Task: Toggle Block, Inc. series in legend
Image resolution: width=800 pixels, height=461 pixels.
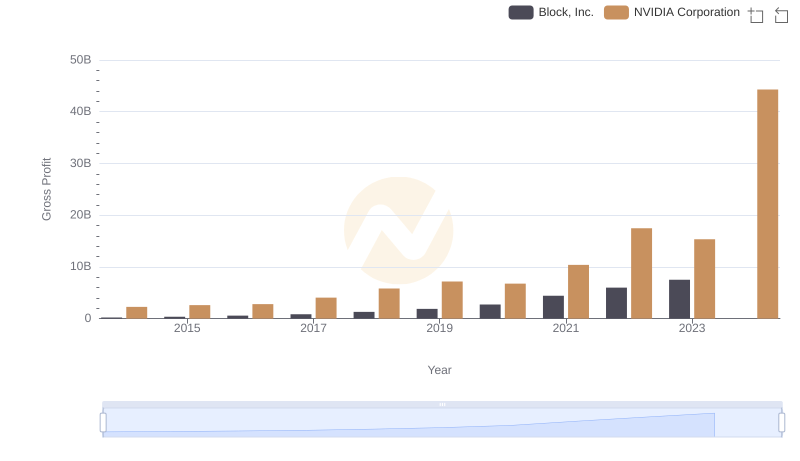Action: [551, 12]
